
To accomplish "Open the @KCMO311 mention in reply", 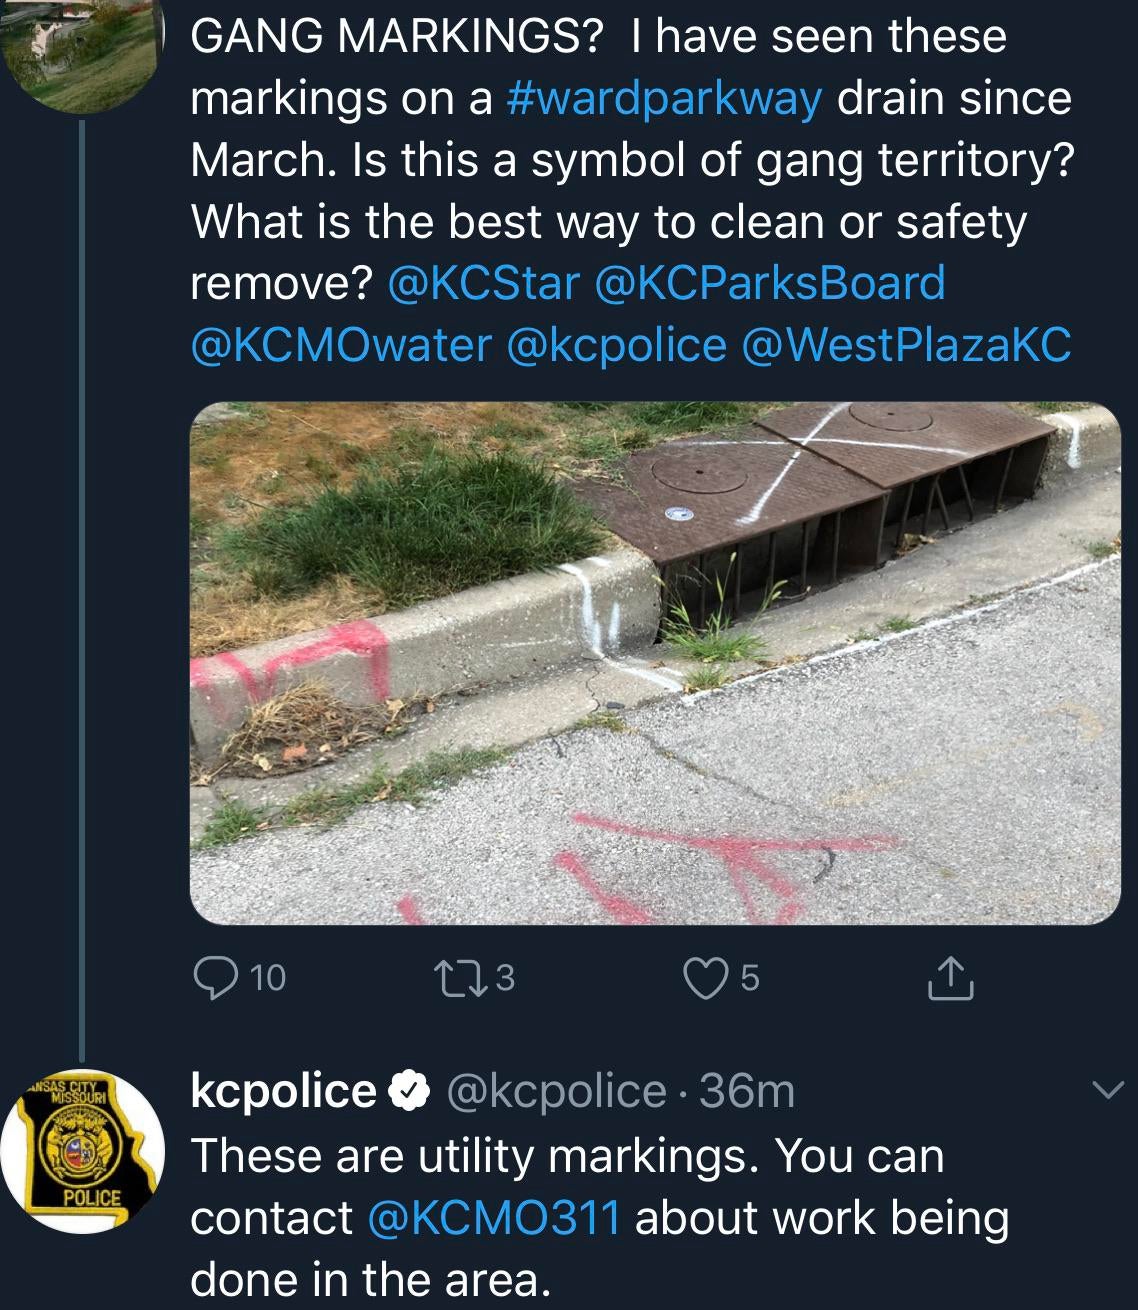I will coord(494,1218).
